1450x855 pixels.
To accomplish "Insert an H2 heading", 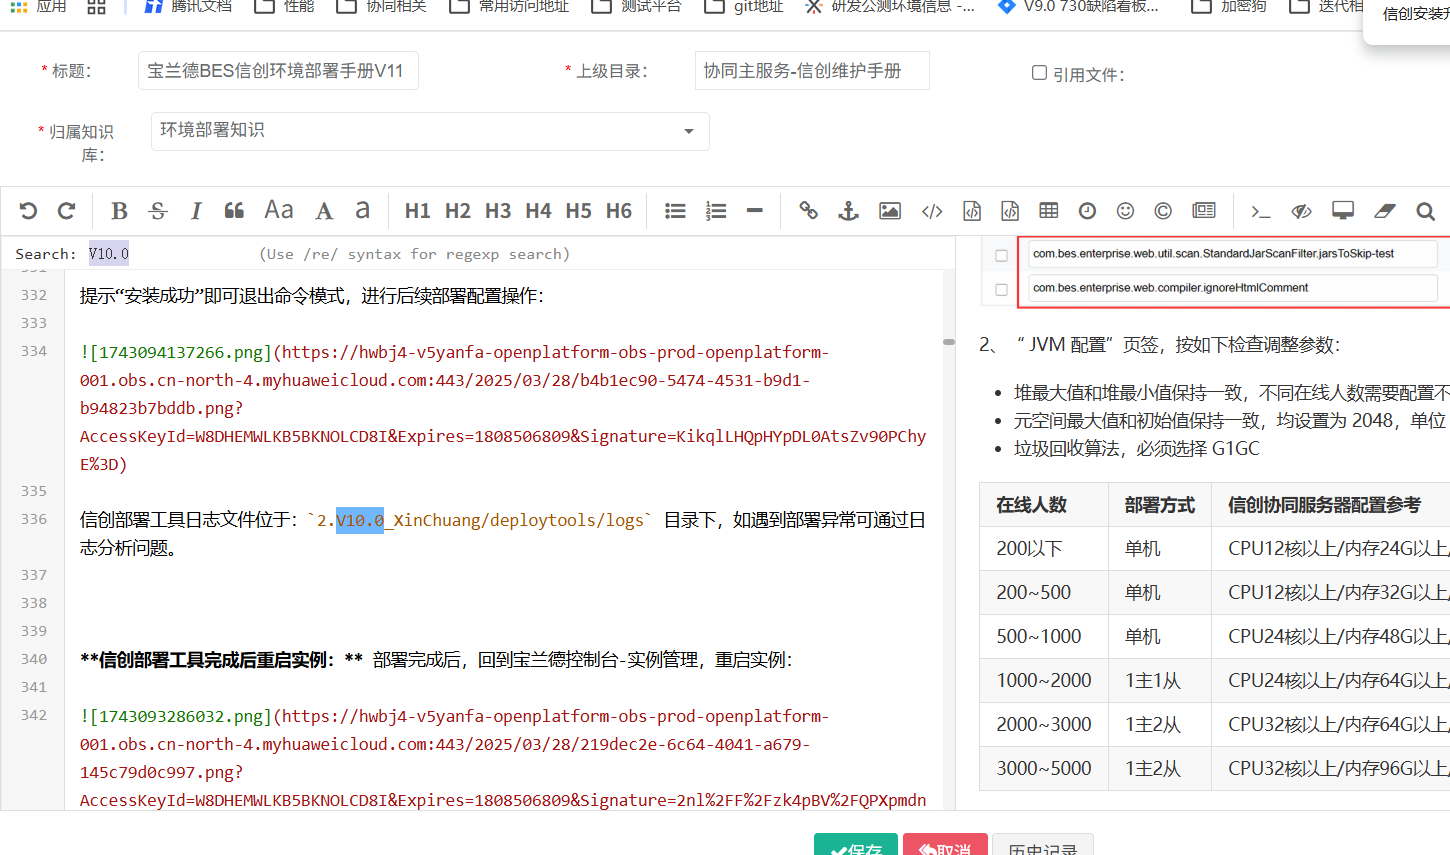I will (x=458, y=211).
